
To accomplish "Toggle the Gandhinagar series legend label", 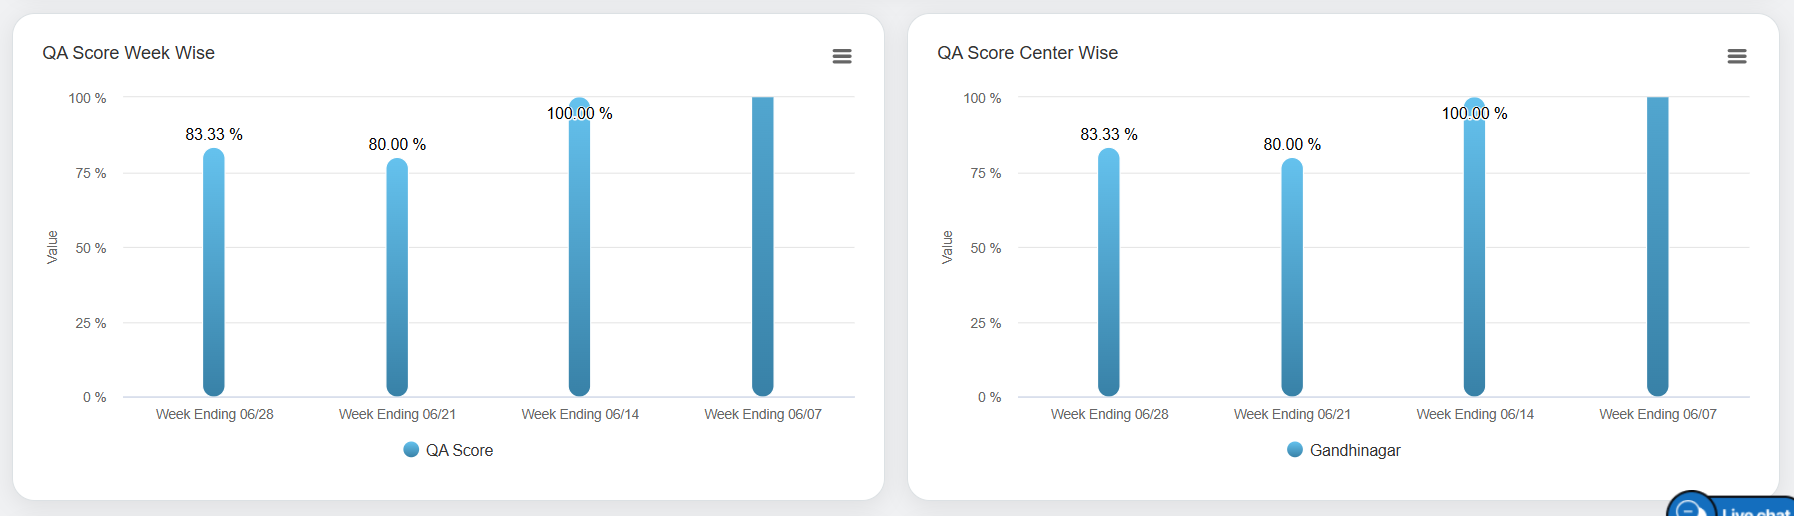I will click(x=1355, y=451).
